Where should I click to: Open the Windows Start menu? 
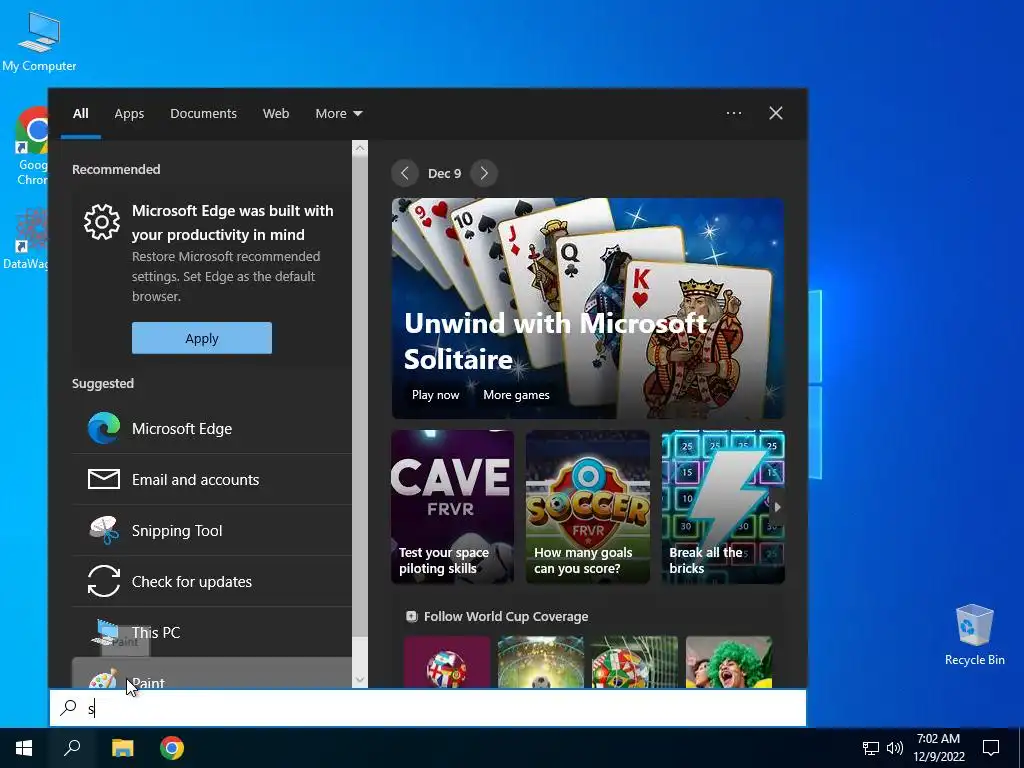pyautogui.click(x=24, y=748)
